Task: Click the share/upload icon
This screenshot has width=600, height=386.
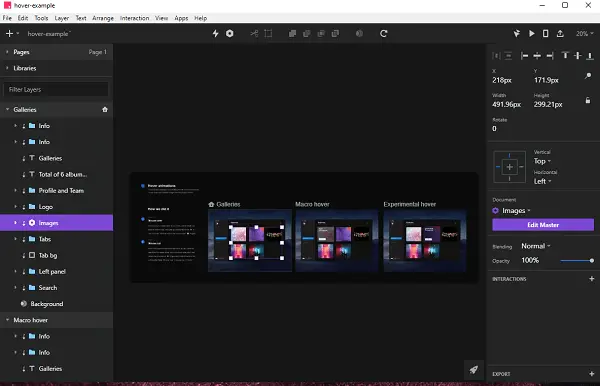Action: click(x=560, y=34)
